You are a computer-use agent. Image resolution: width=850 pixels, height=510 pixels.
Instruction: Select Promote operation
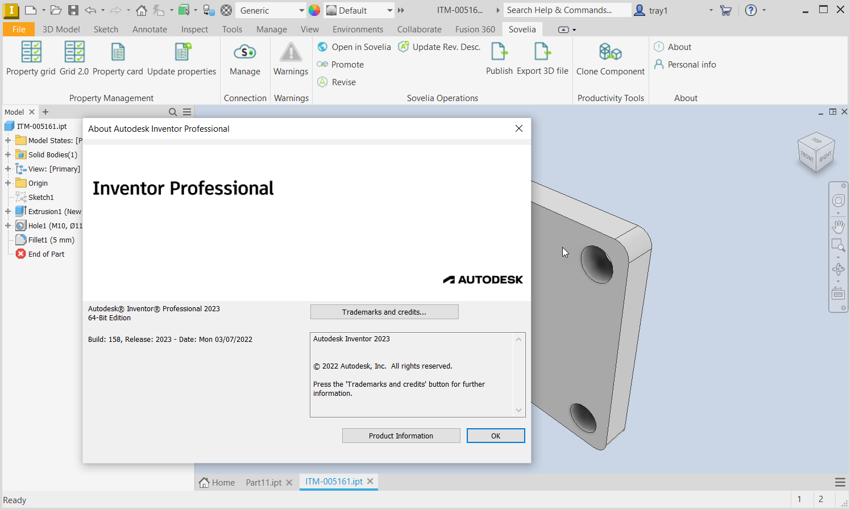[x=340, y=64]
